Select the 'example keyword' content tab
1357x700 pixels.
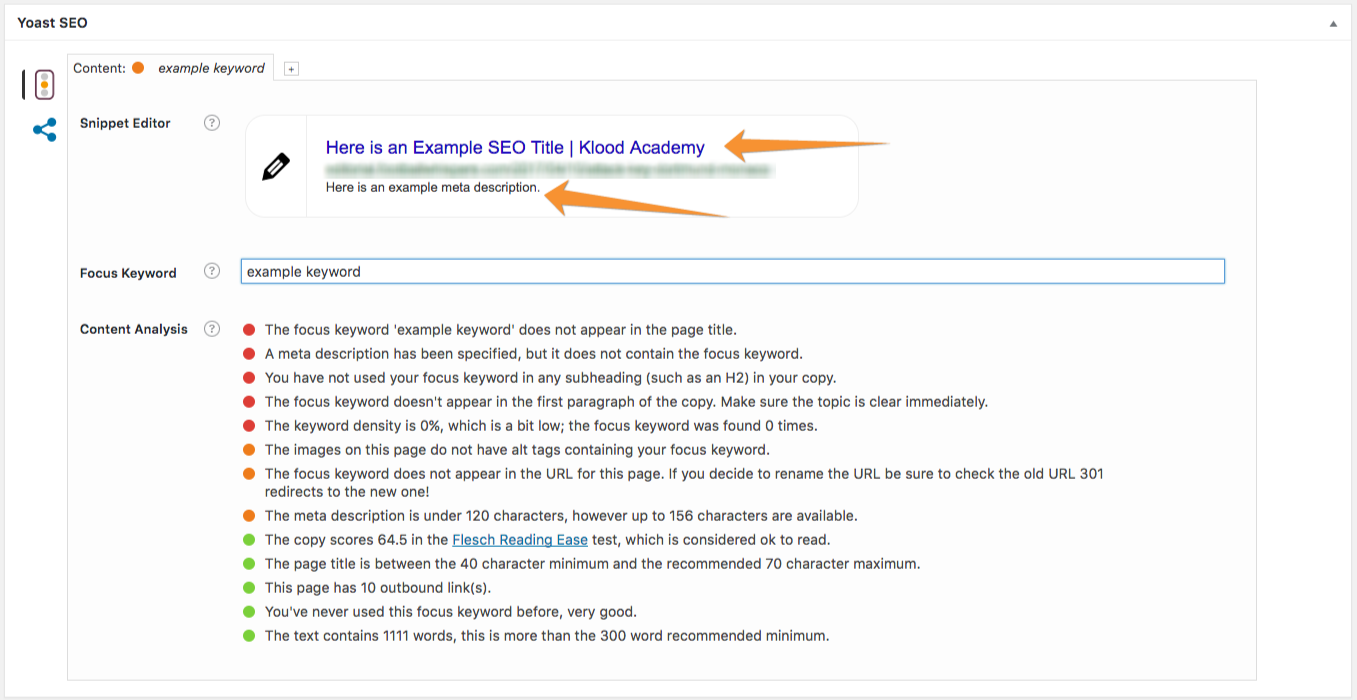pyautogui.click(x=211, y=68)
